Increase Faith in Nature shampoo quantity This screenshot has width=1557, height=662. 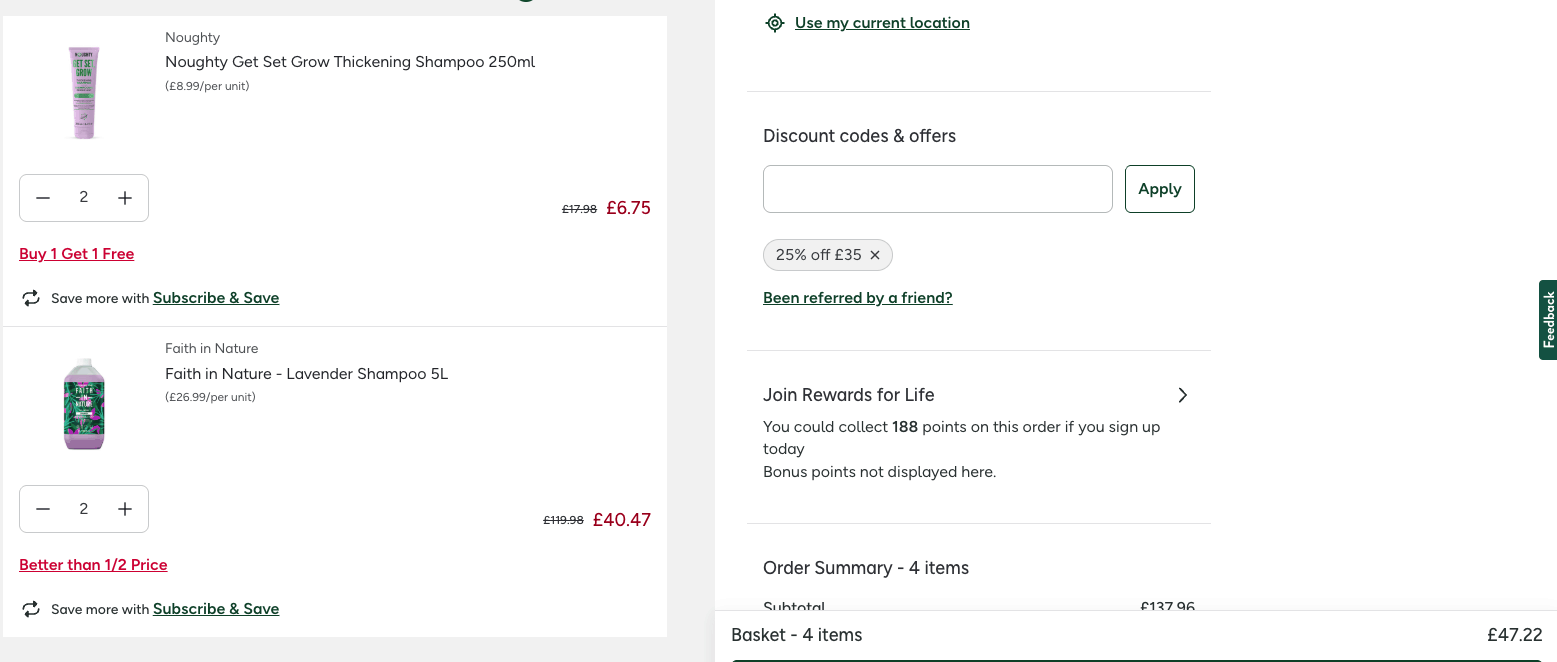[125, 509]
